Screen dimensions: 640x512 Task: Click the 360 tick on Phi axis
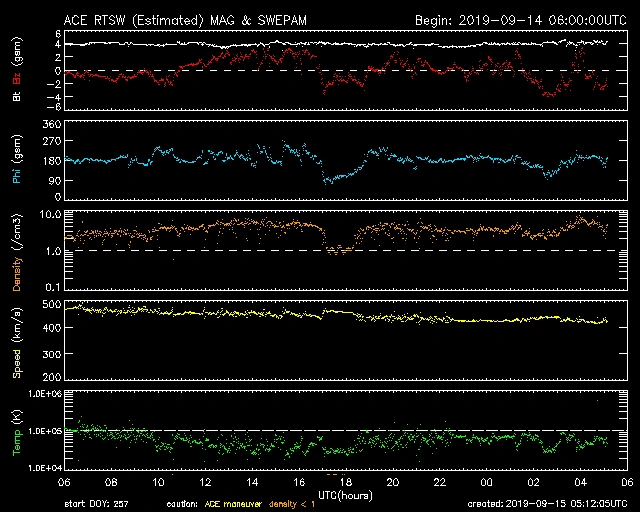pos(52,124)
